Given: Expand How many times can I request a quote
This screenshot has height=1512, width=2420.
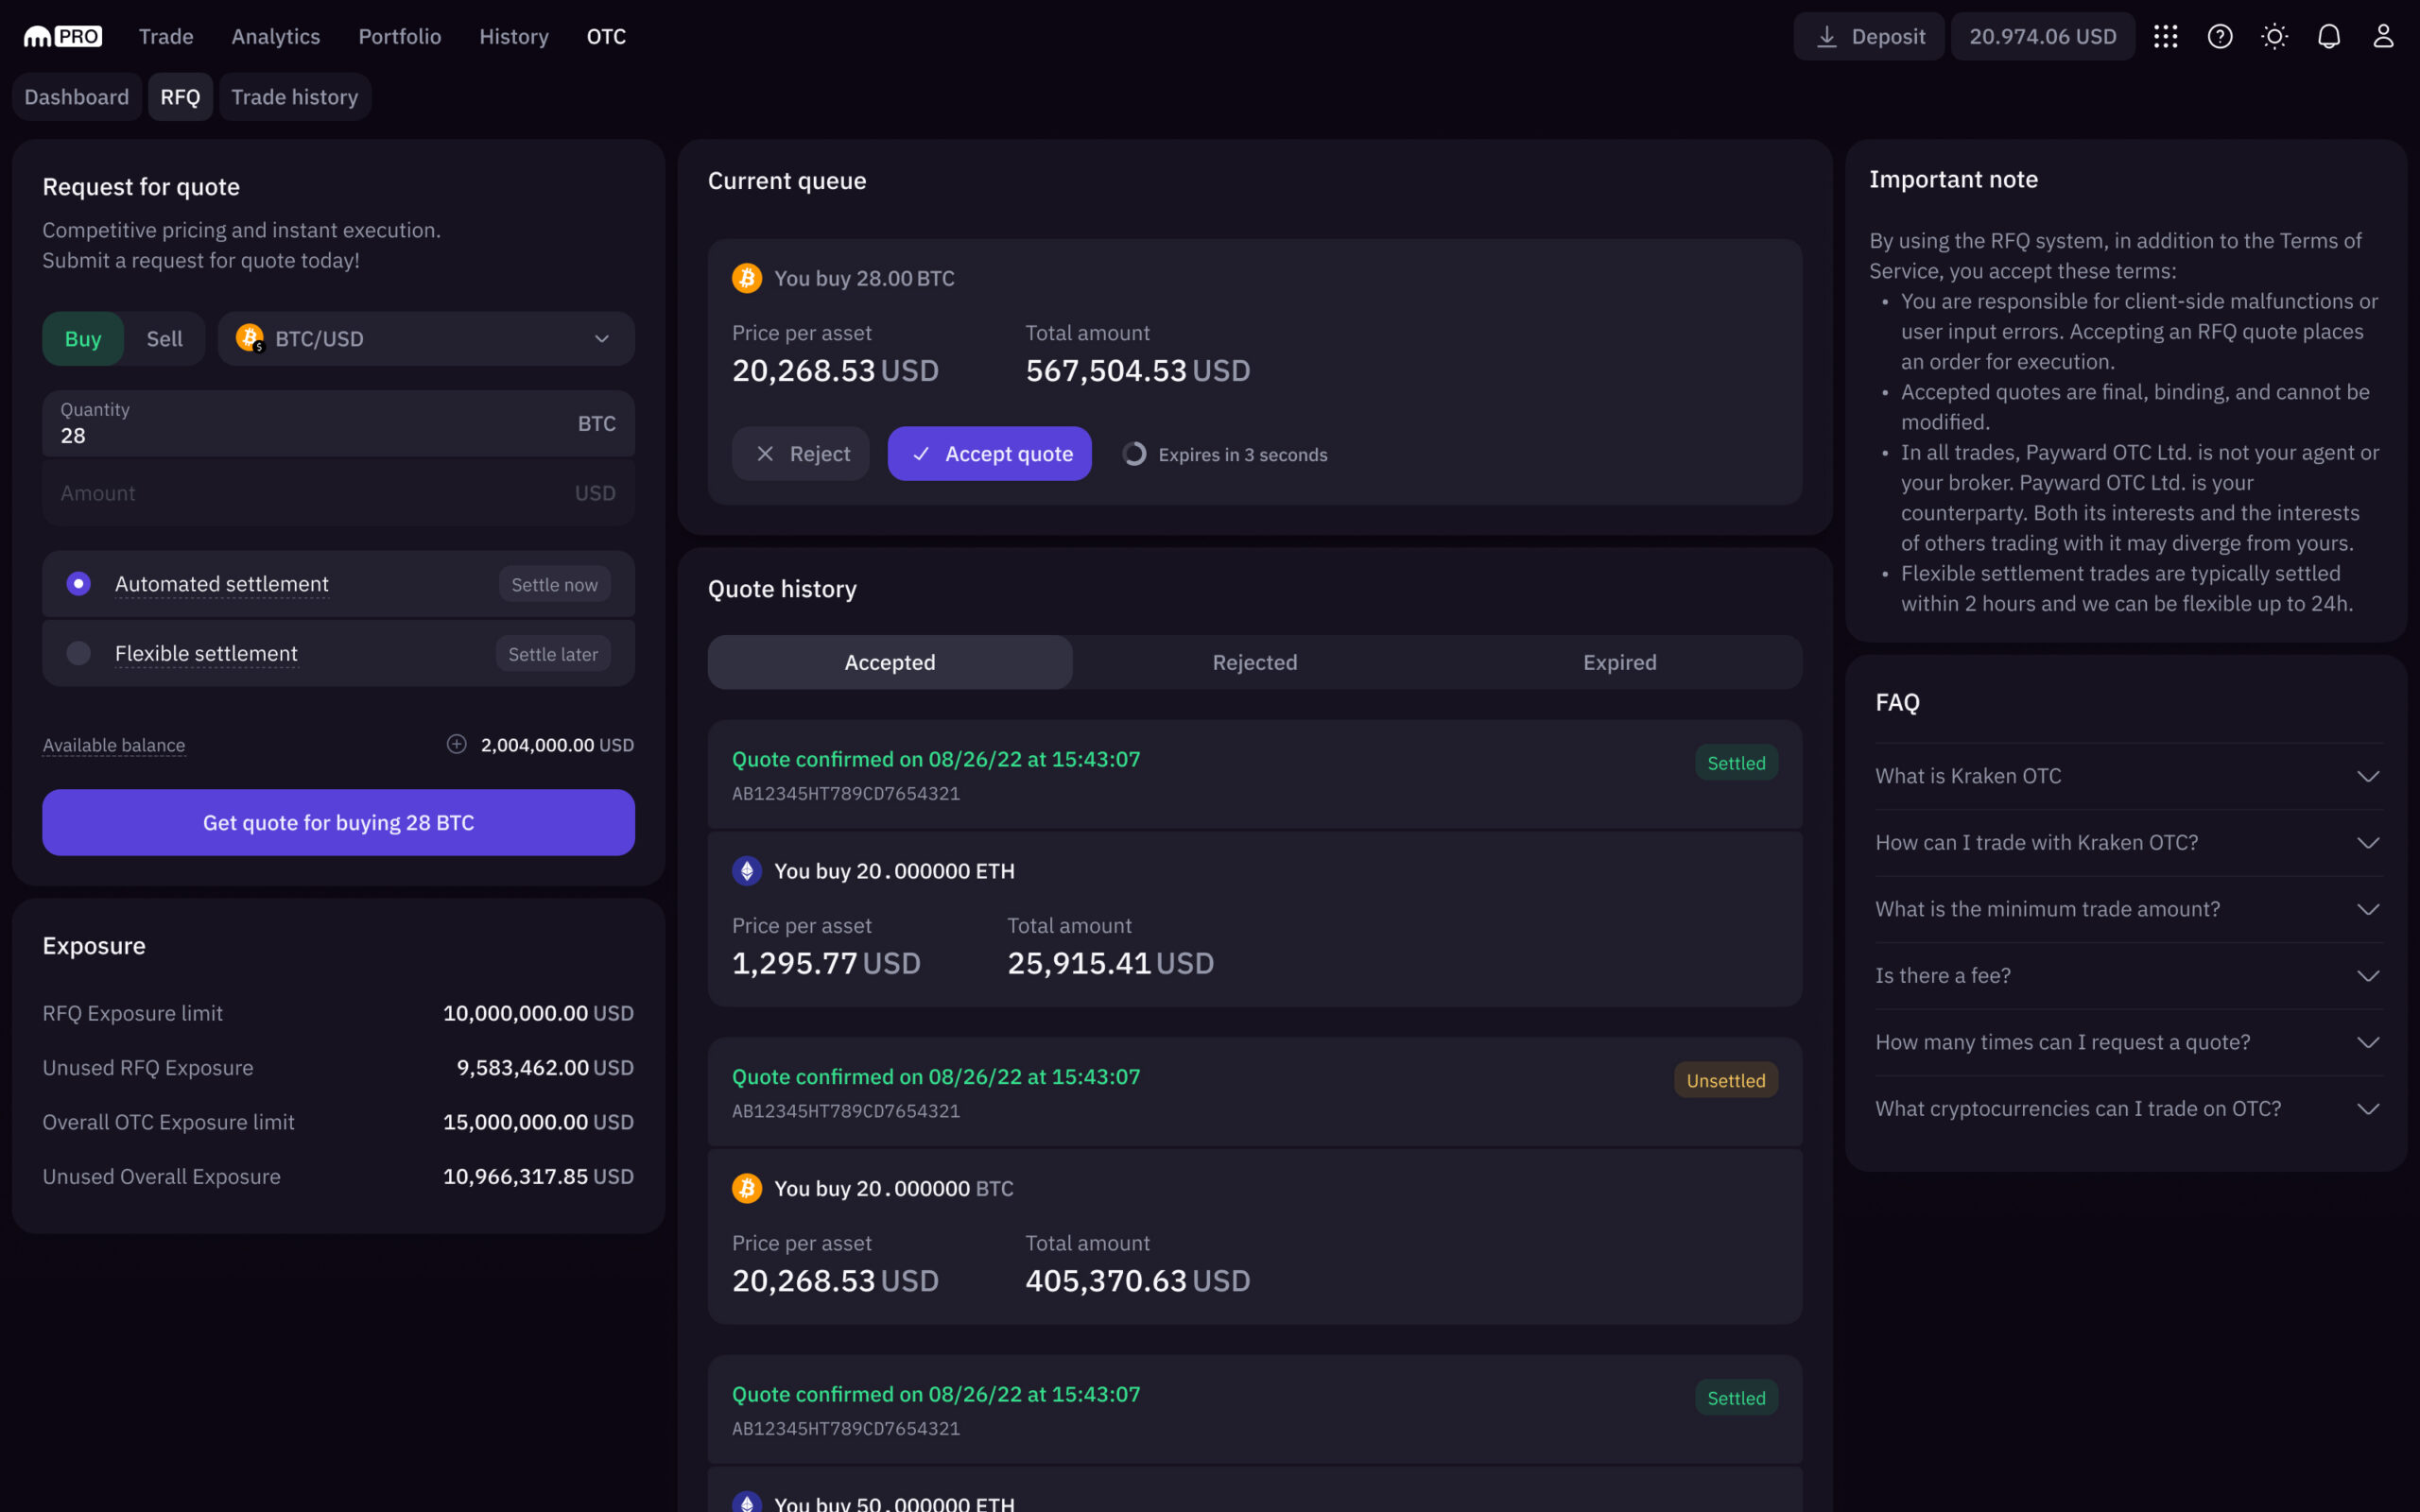Looking at the screenshot, I should [2128, 1042].
